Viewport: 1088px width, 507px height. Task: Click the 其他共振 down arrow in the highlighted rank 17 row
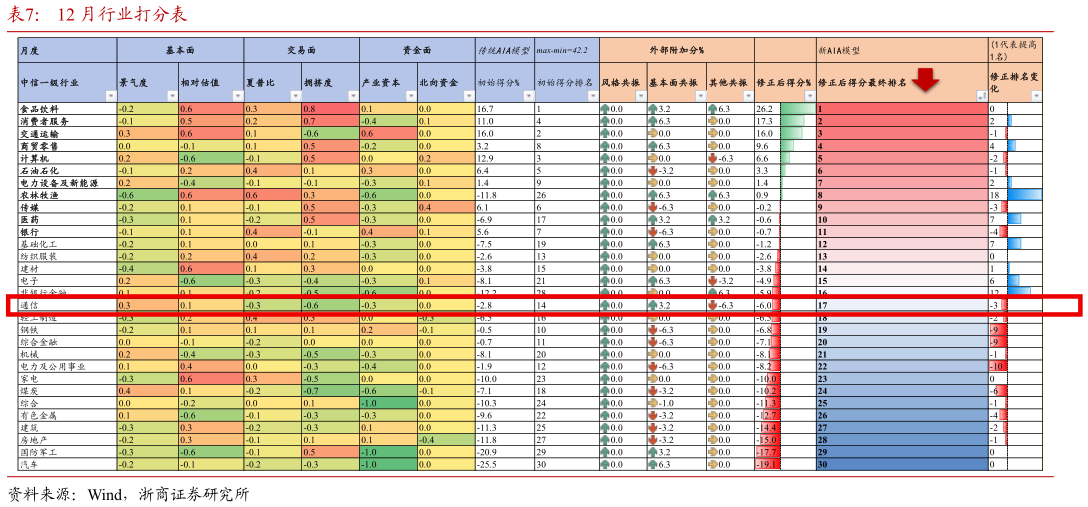(x=713, y=305)
